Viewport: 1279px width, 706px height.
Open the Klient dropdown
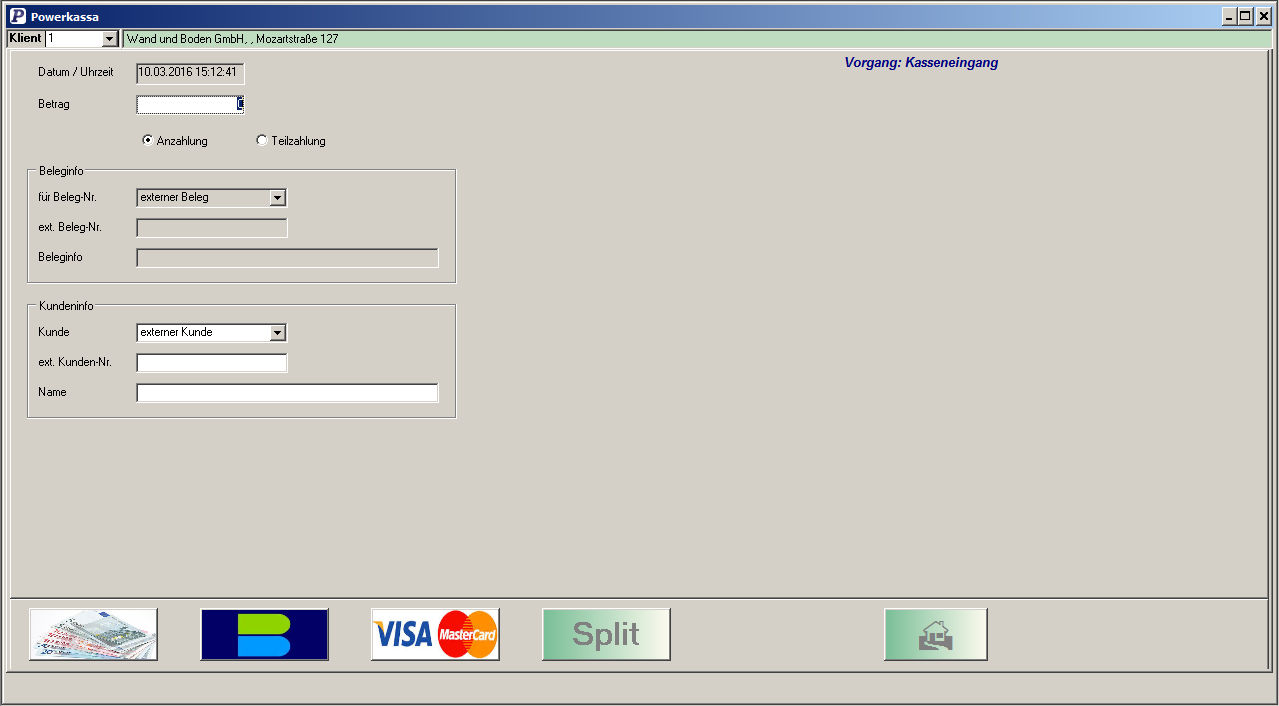click(110, 39)
